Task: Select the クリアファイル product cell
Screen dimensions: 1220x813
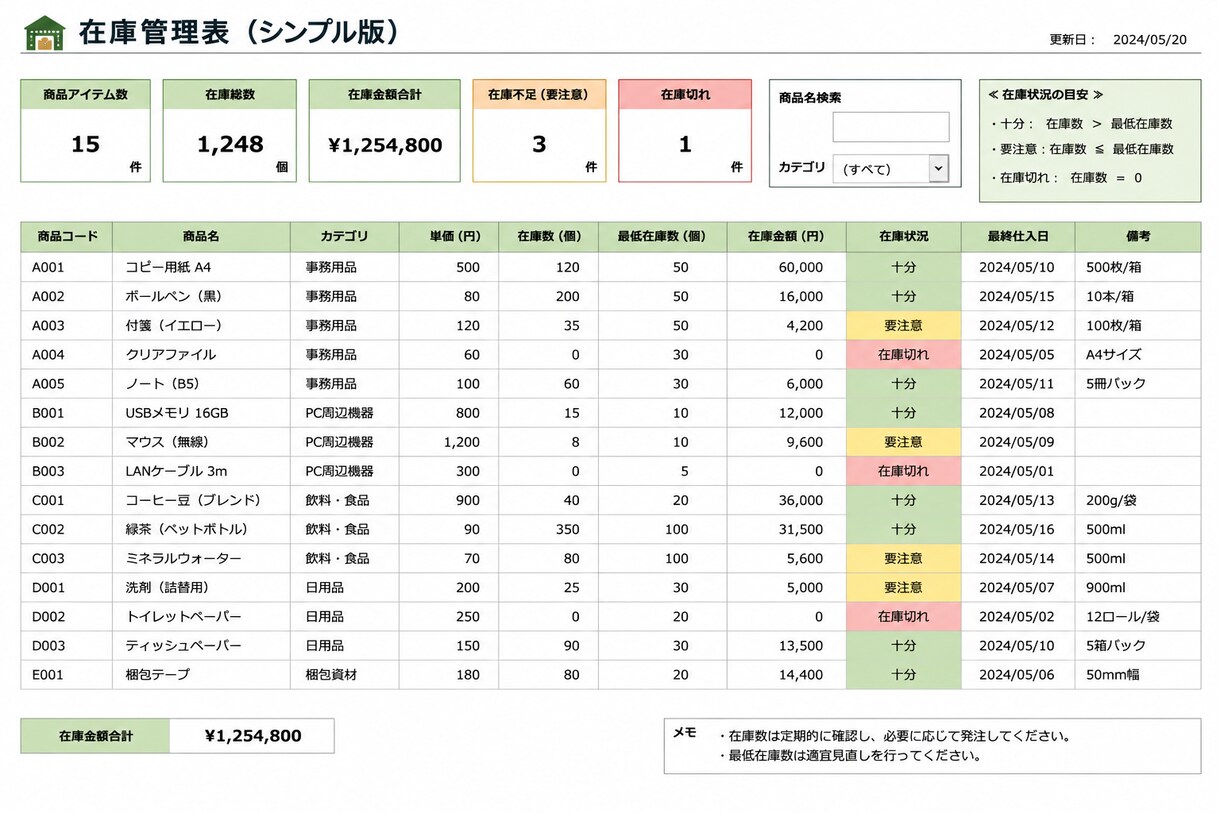Action: 201,355
